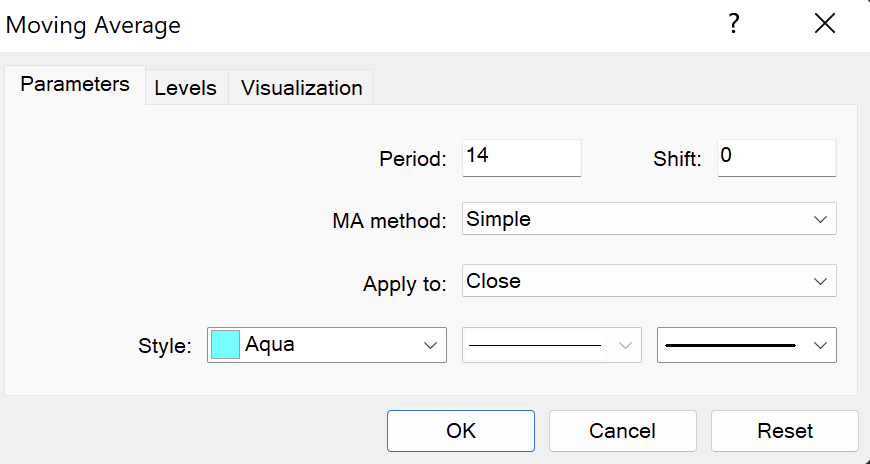Click the line width dropdown arrow
Viewport: 870px width, 464px height.
pos(821,345)
